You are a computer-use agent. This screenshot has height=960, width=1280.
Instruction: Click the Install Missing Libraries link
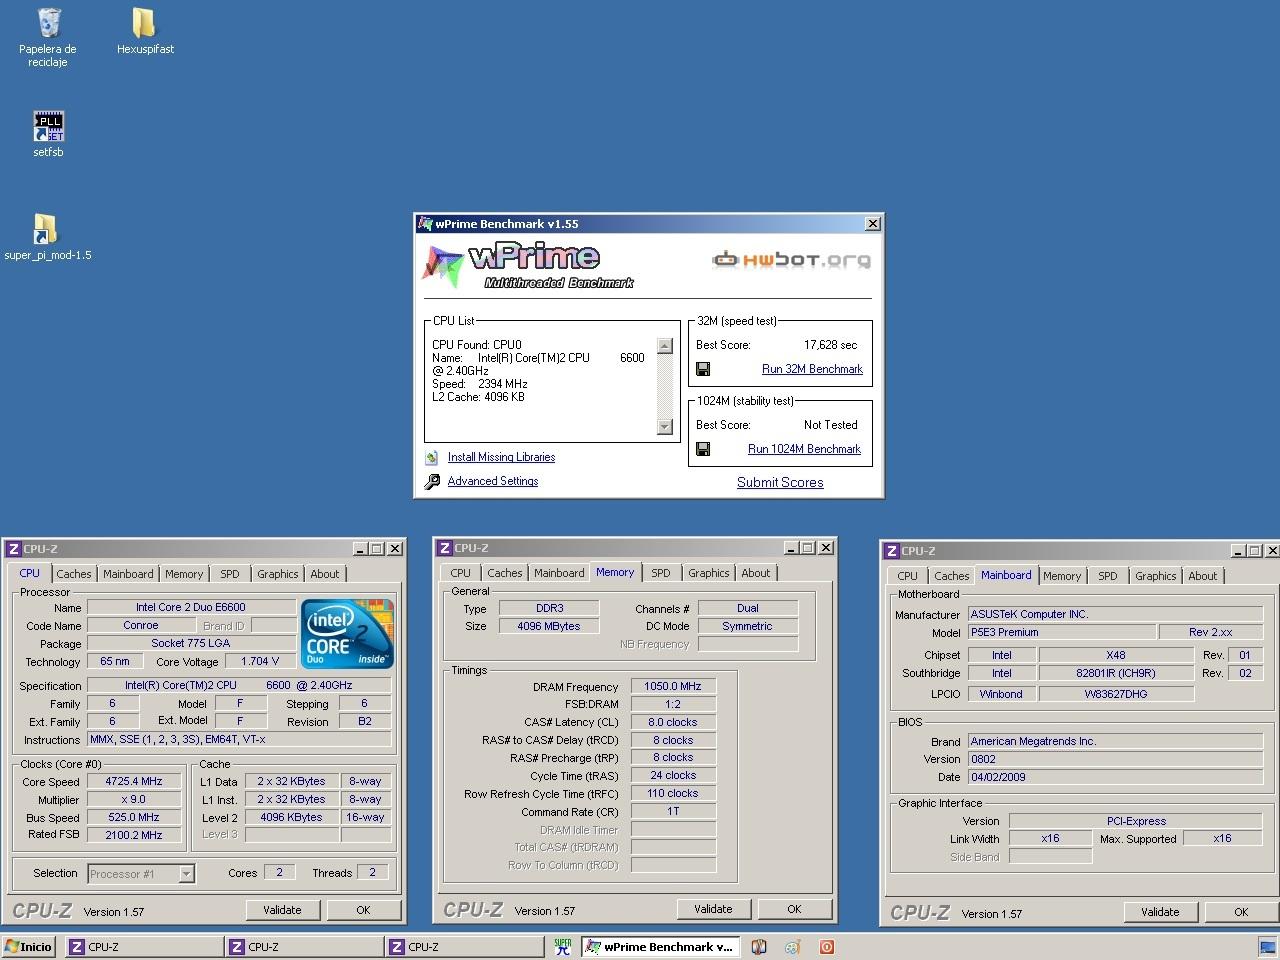point(501,457)
